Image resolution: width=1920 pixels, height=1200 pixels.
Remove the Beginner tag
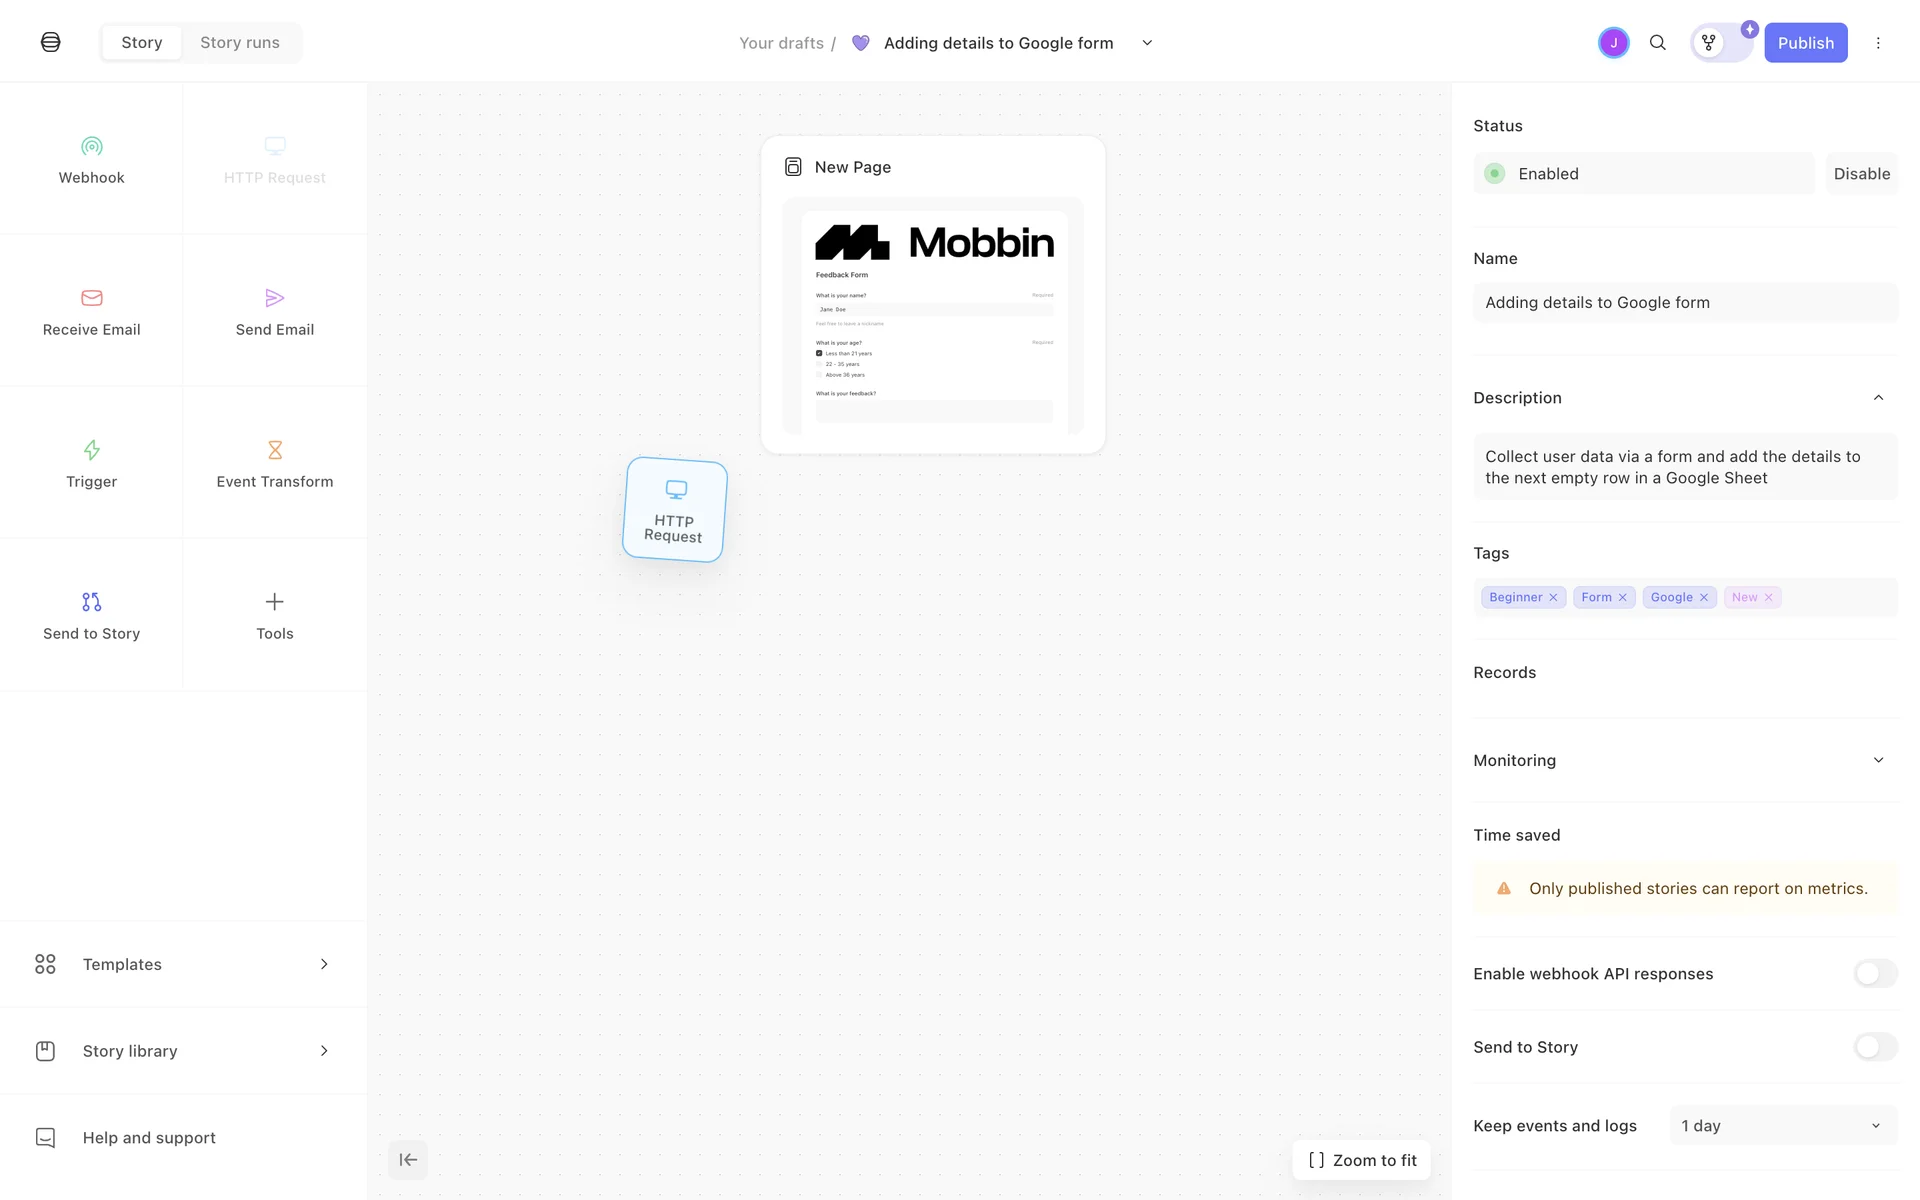(1553, 598)
